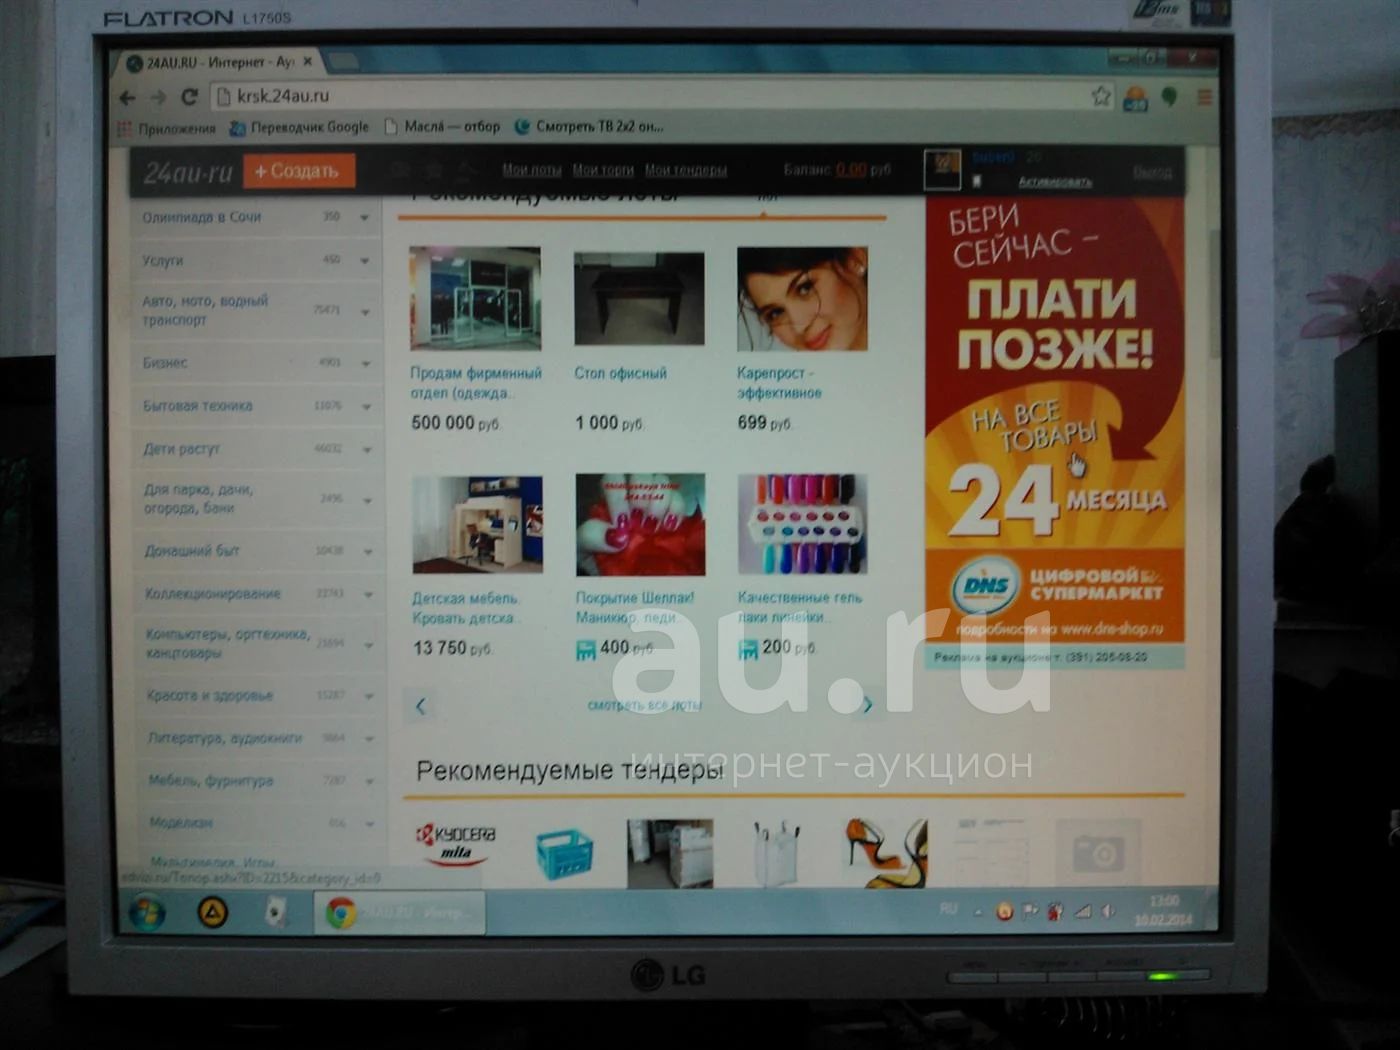The height and width of the screenshot is (1050, 1400).
Task: Expand the Коллекционирование category arrow
Action: (368, 594)
